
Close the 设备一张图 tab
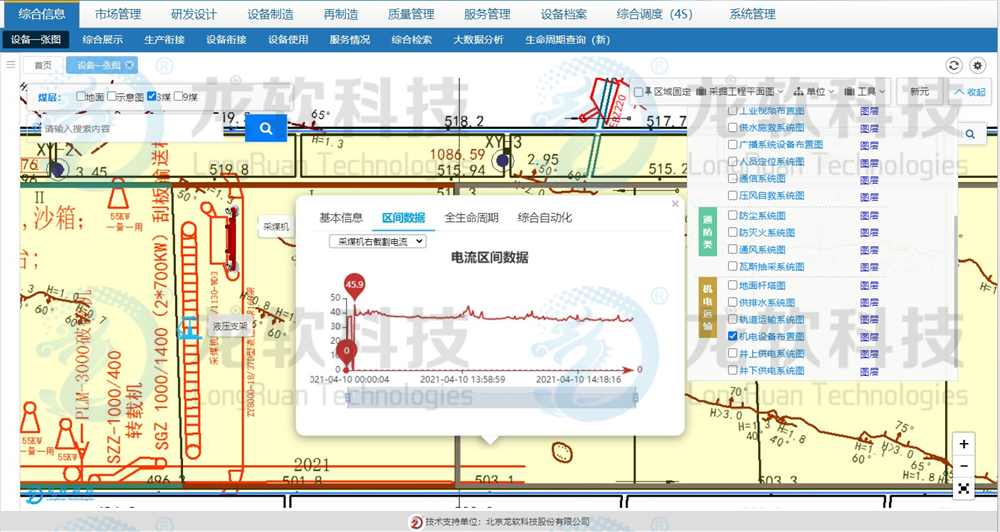coord(130,65)
